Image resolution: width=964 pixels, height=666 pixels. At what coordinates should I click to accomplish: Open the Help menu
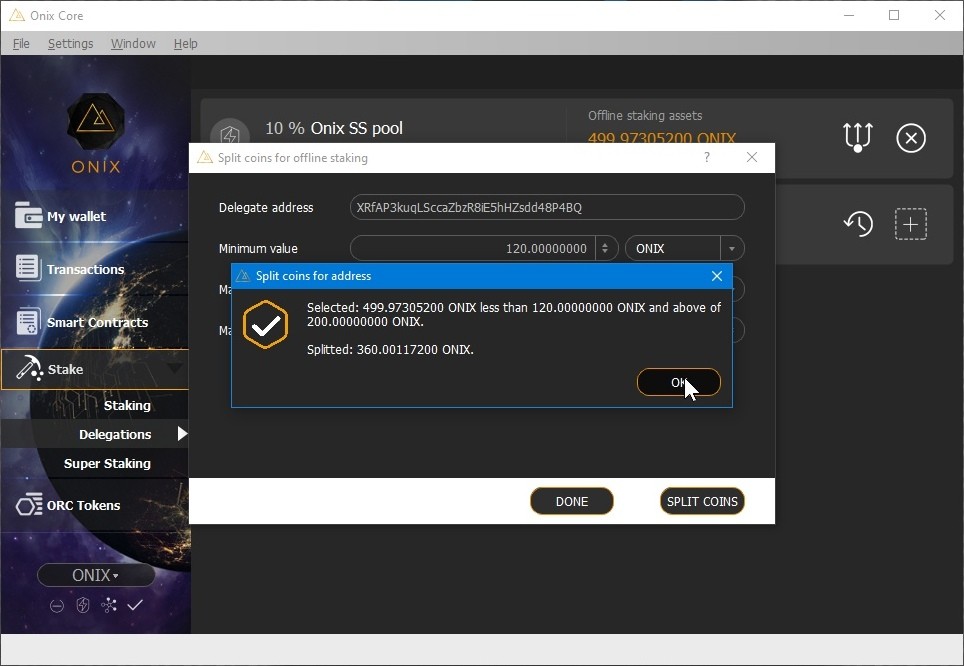[186, 44]
